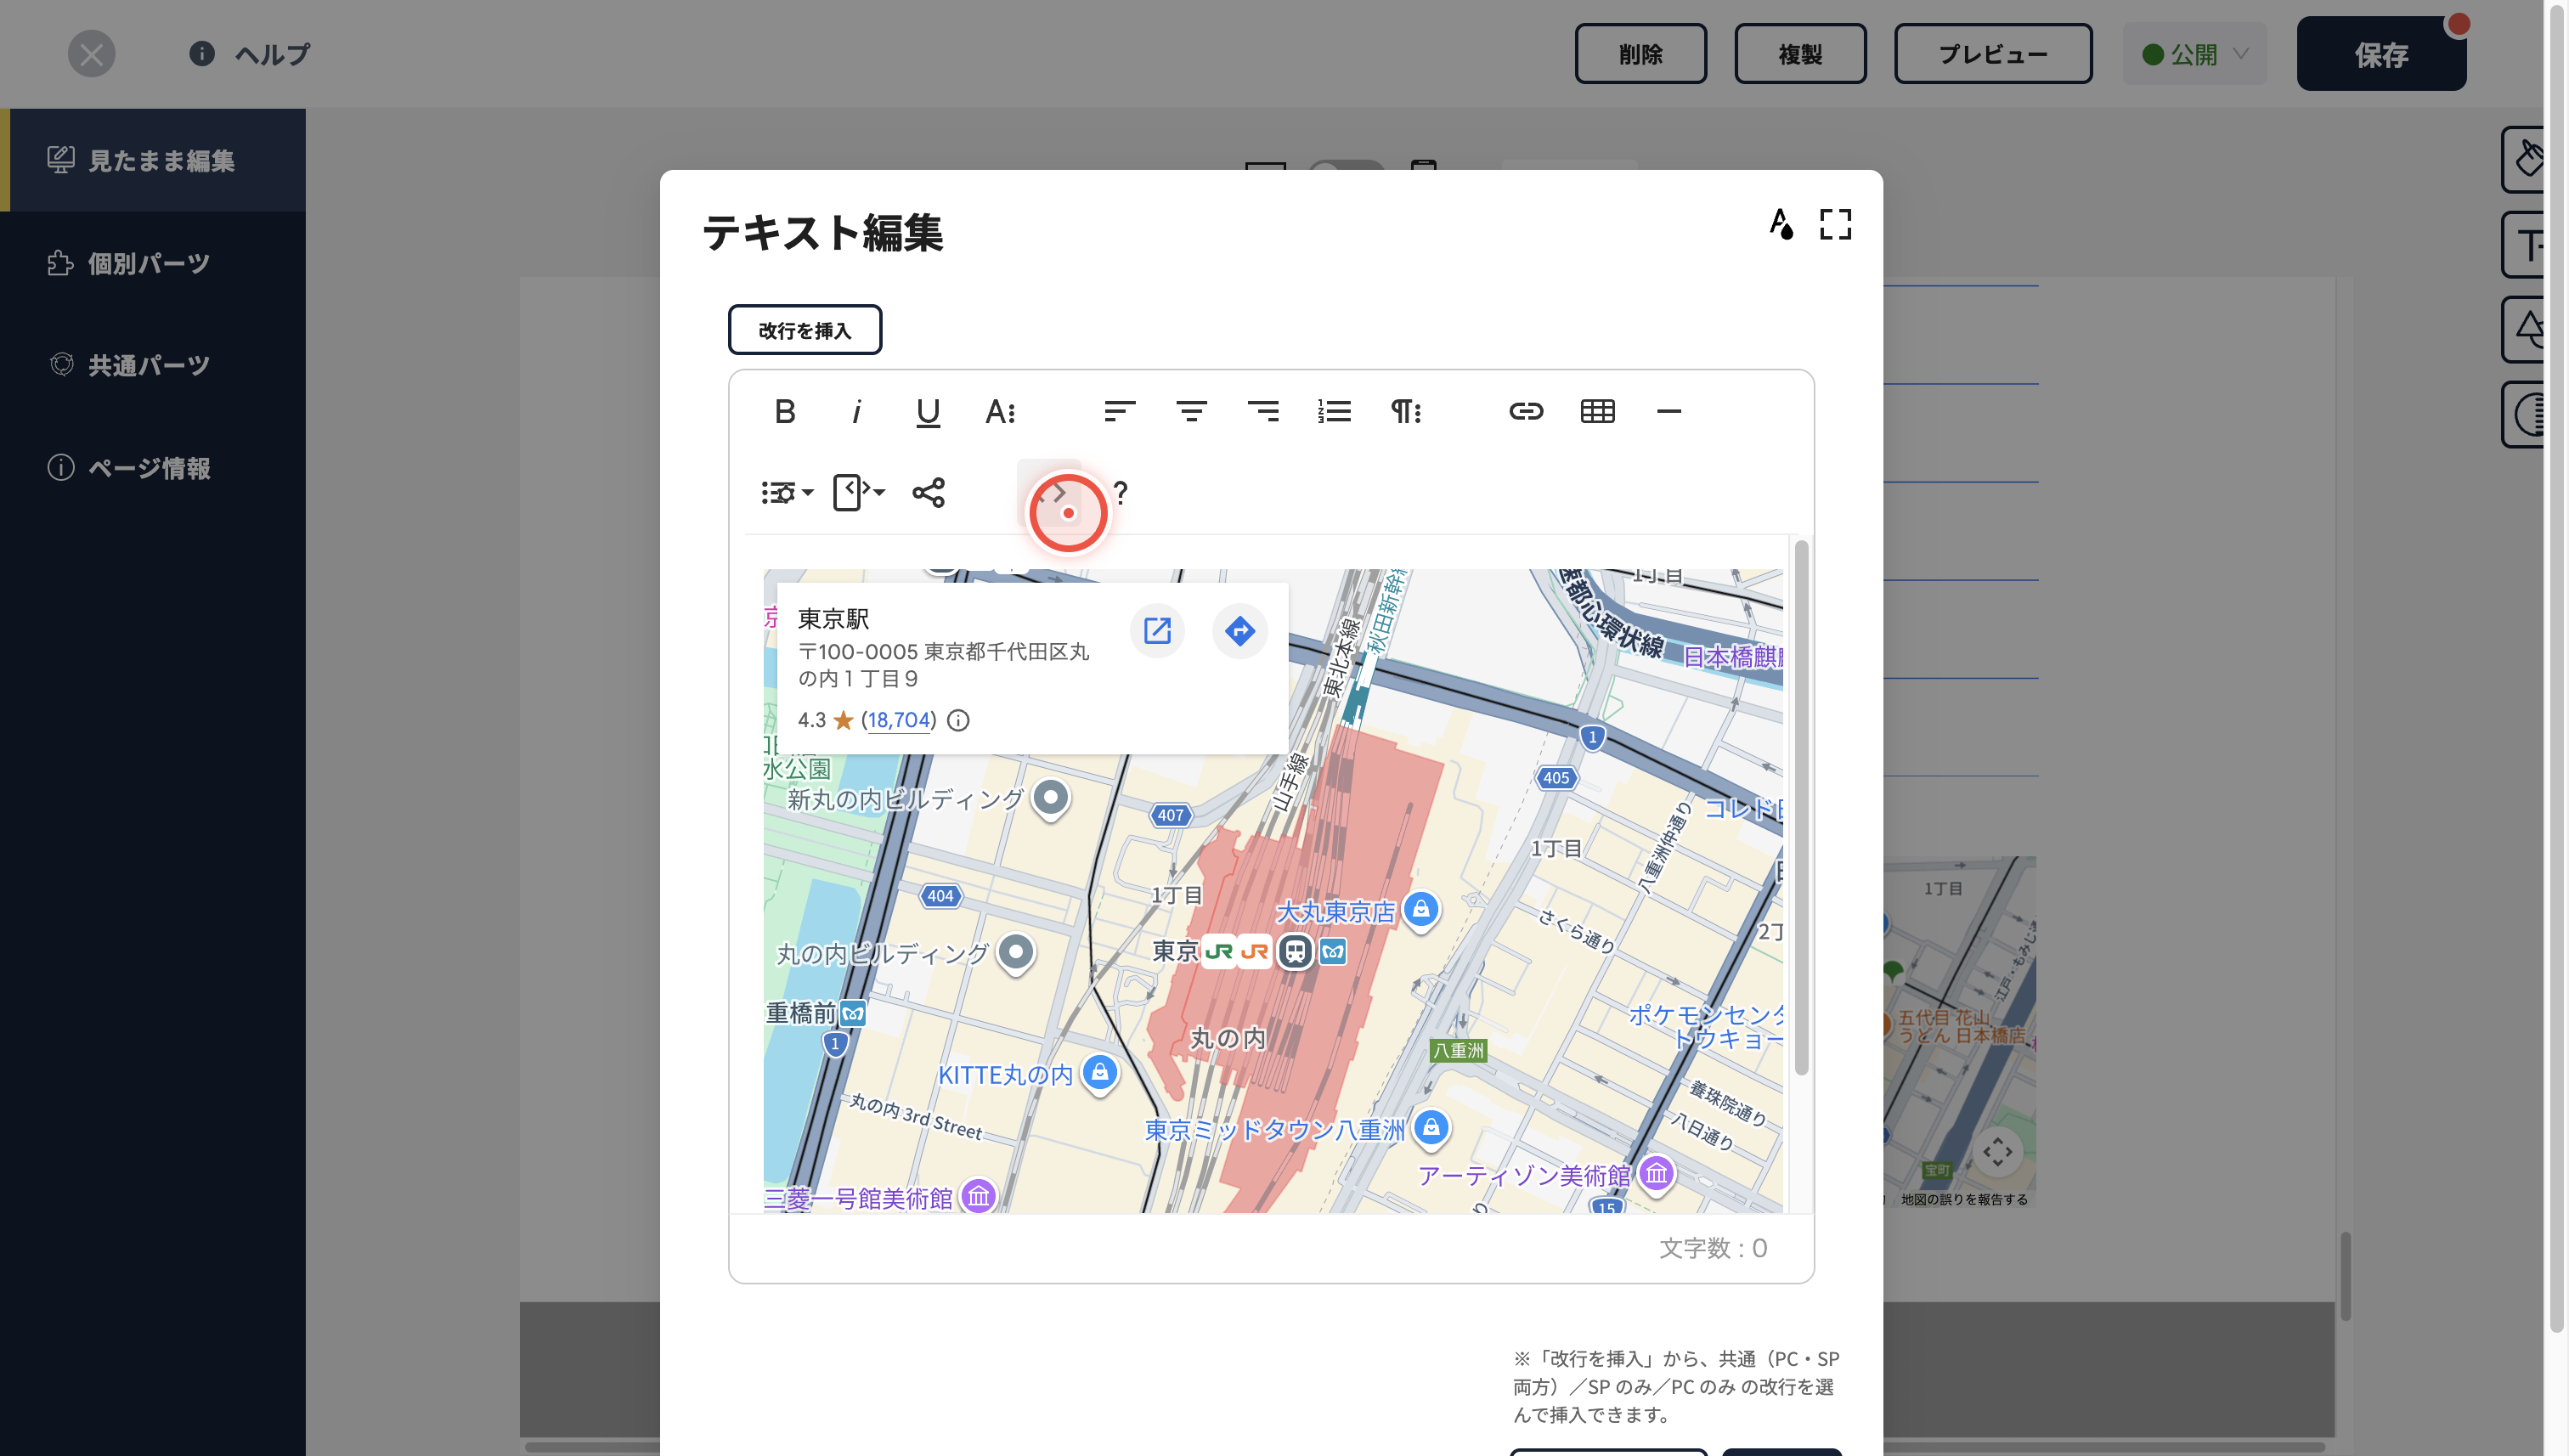This screenshot has height=1456, width=2569.
Task: Click the アーティゾン美術館 museum pin
Action: [1657, 1174]
